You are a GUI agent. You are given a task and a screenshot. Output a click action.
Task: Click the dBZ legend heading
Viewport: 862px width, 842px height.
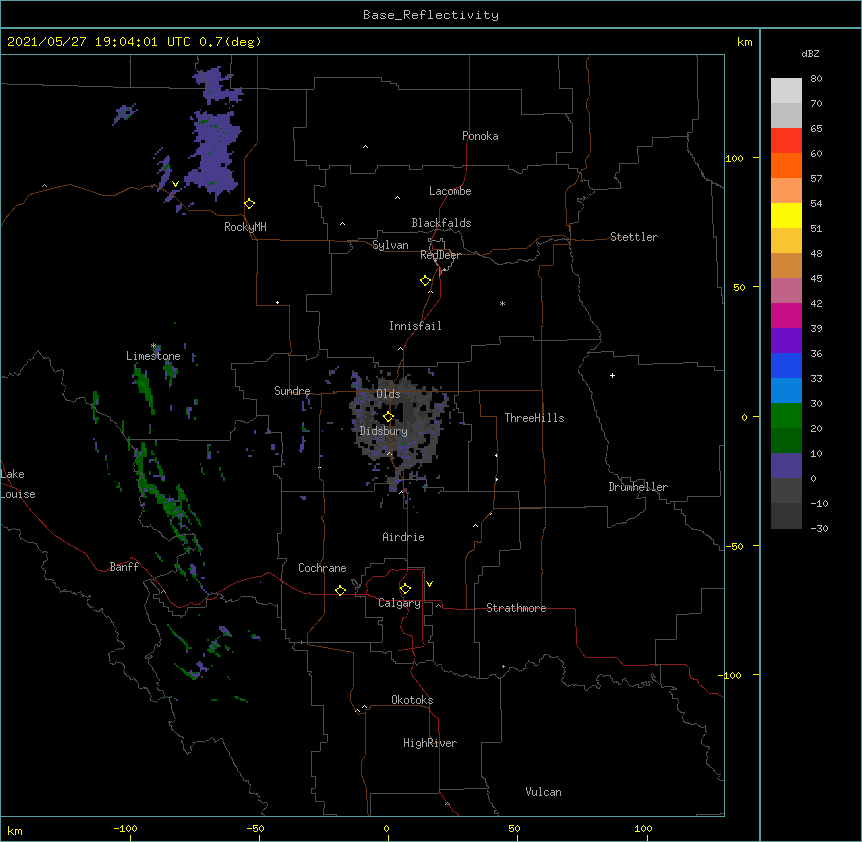[x=810, y=54]
